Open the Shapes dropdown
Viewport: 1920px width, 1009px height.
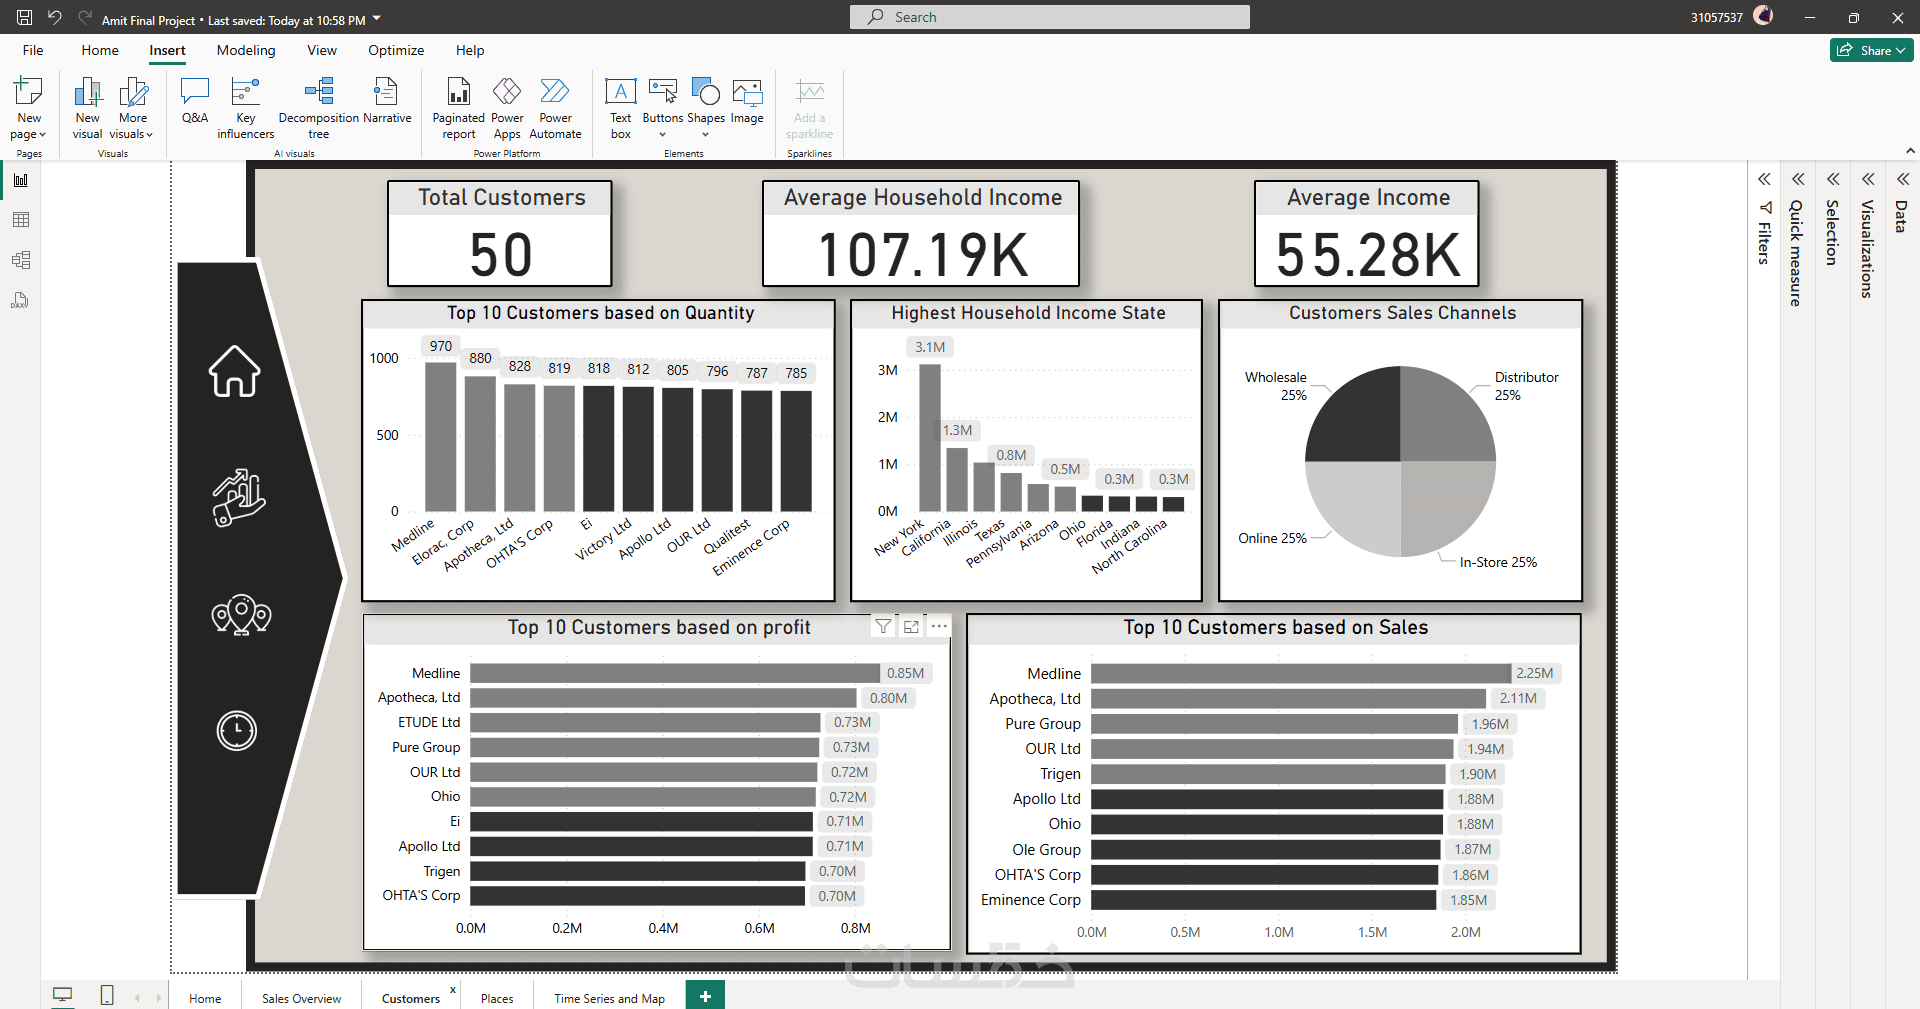(706, 108)
